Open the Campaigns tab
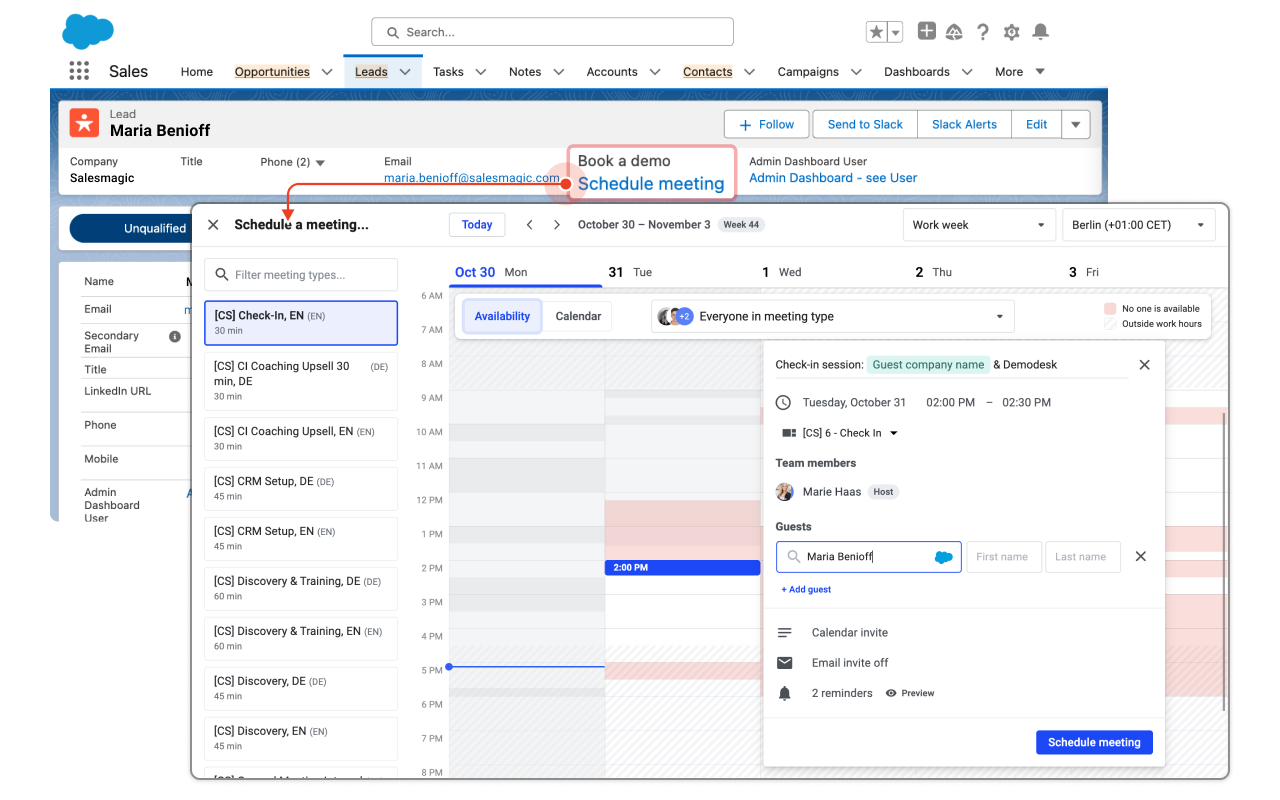This screenshot has height=800, width=1280. pos(808,72)
